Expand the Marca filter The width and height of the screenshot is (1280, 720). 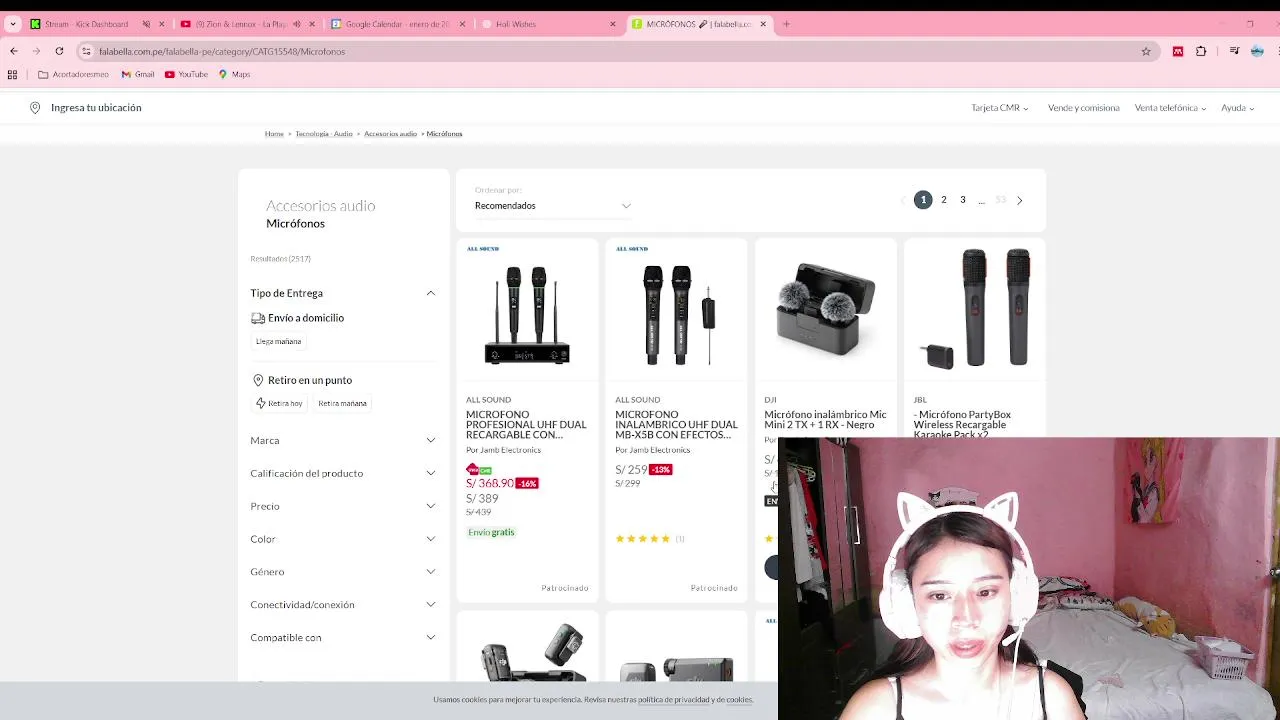pyautogui.click(x=343, y=440)
